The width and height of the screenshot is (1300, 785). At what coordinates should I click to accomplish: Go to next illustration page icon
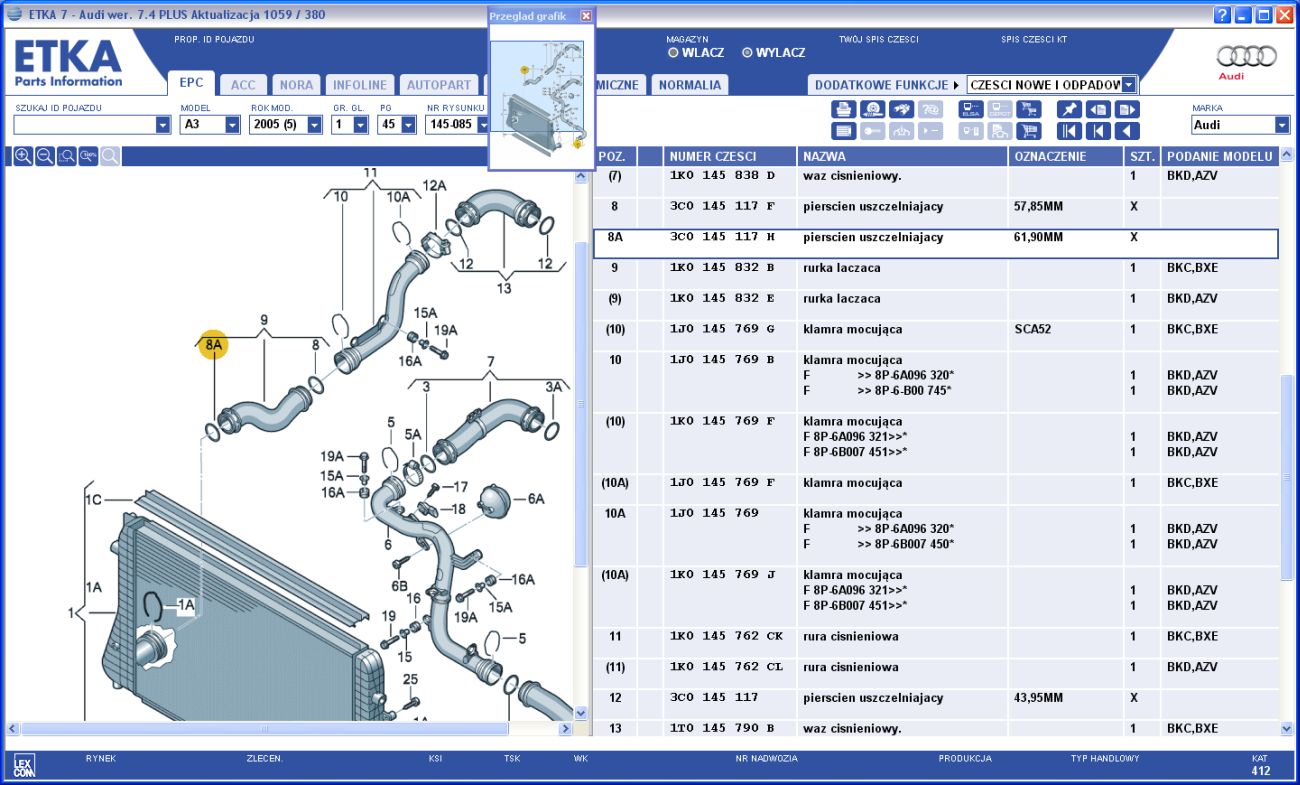pyautogui.click(x=1127, y=109)
